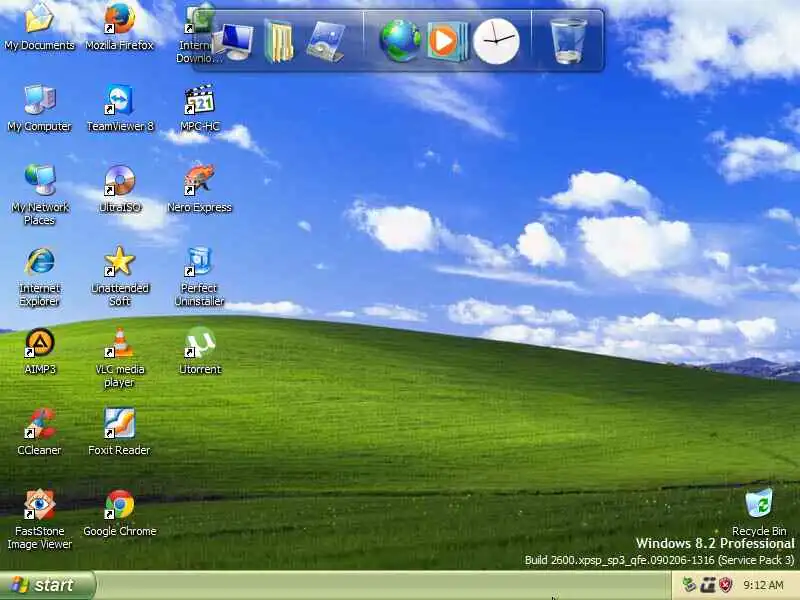
Task: Click the 9:12 AM taskbar clock
Action: pos(763,585)
